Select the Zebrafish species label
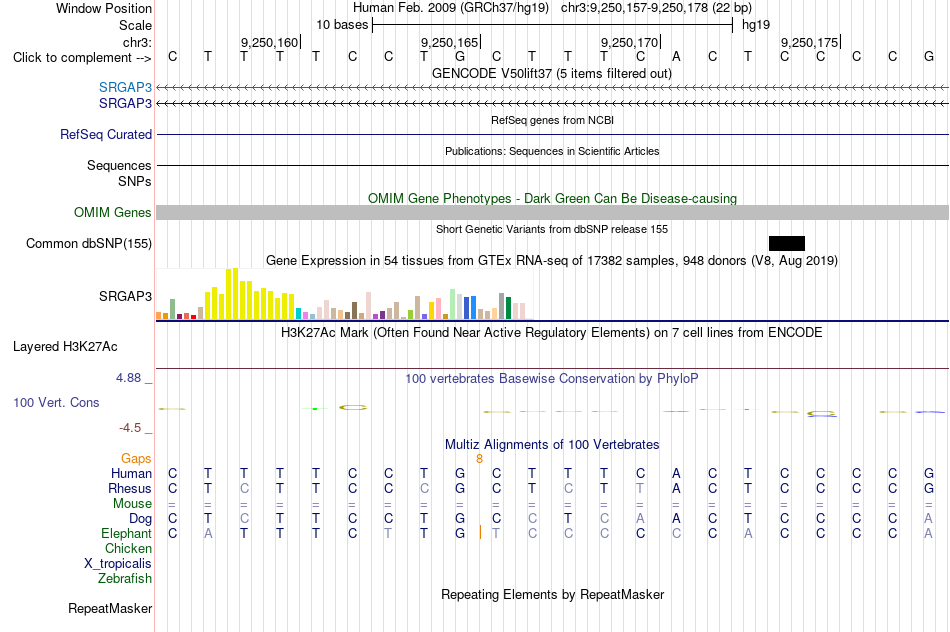The width and height of the screenshot is (950, 632). [x=125, y=579]
